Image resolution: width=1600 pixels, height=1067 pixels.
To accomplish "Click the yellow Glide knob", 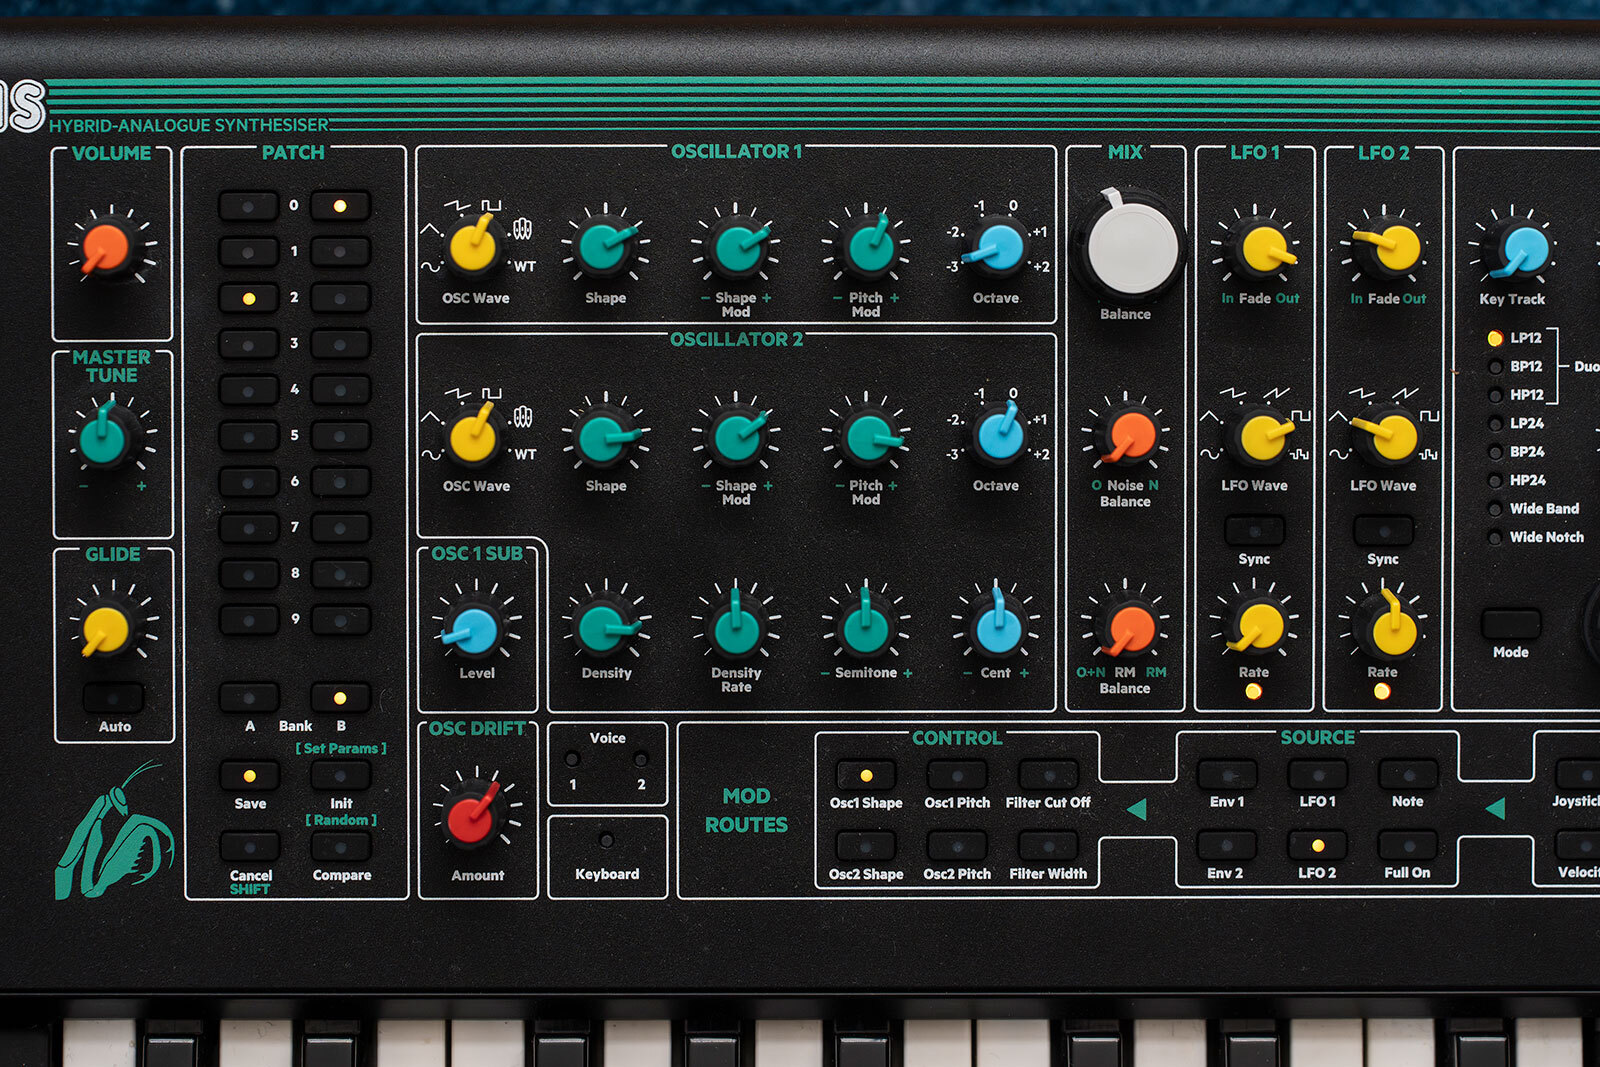I will pyautogui.click(x=106, y=629).
